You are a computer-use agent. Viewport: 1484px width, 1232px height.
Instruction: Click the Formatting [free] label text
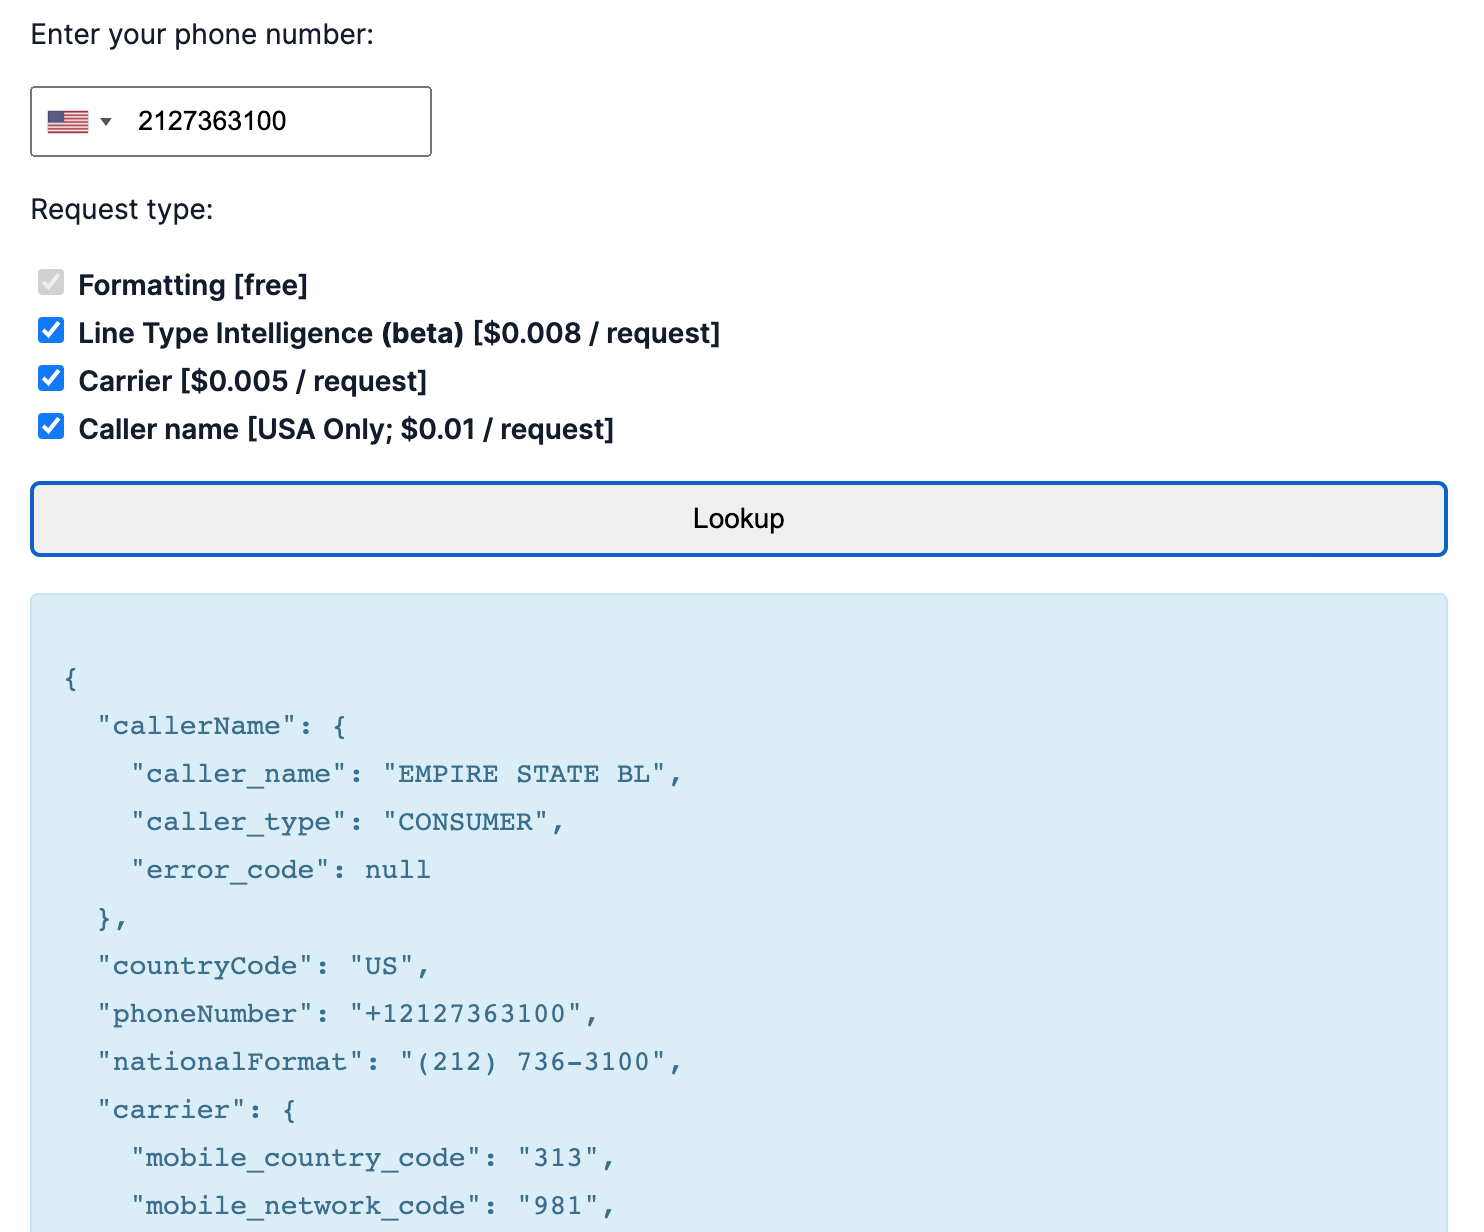(193, 286)
